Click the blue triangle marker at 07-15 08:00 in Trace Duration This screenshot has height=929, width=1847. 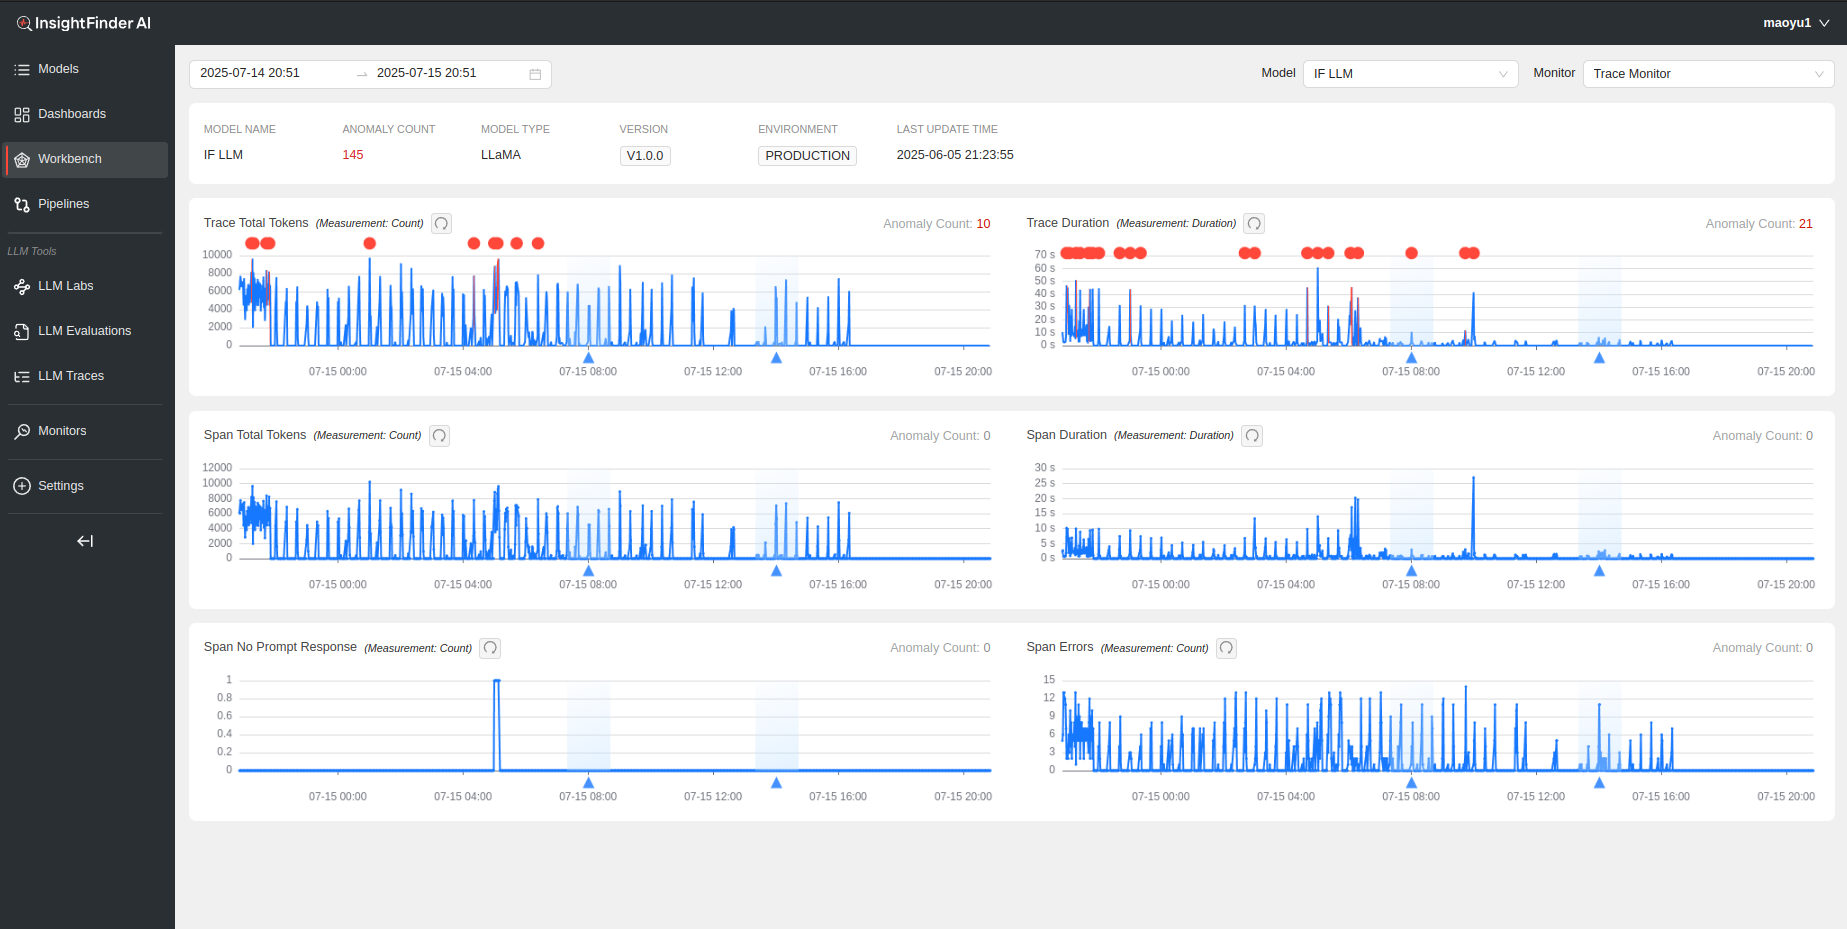1411,358
